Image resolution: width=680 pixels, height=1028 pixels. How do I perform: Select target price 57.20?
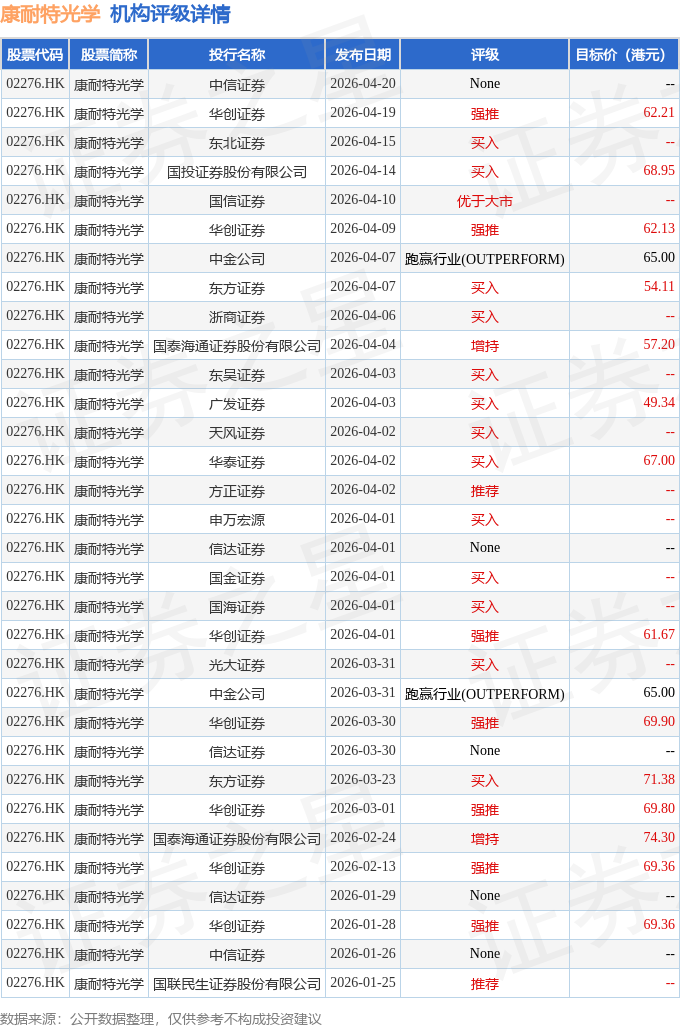tap(658, 345)
